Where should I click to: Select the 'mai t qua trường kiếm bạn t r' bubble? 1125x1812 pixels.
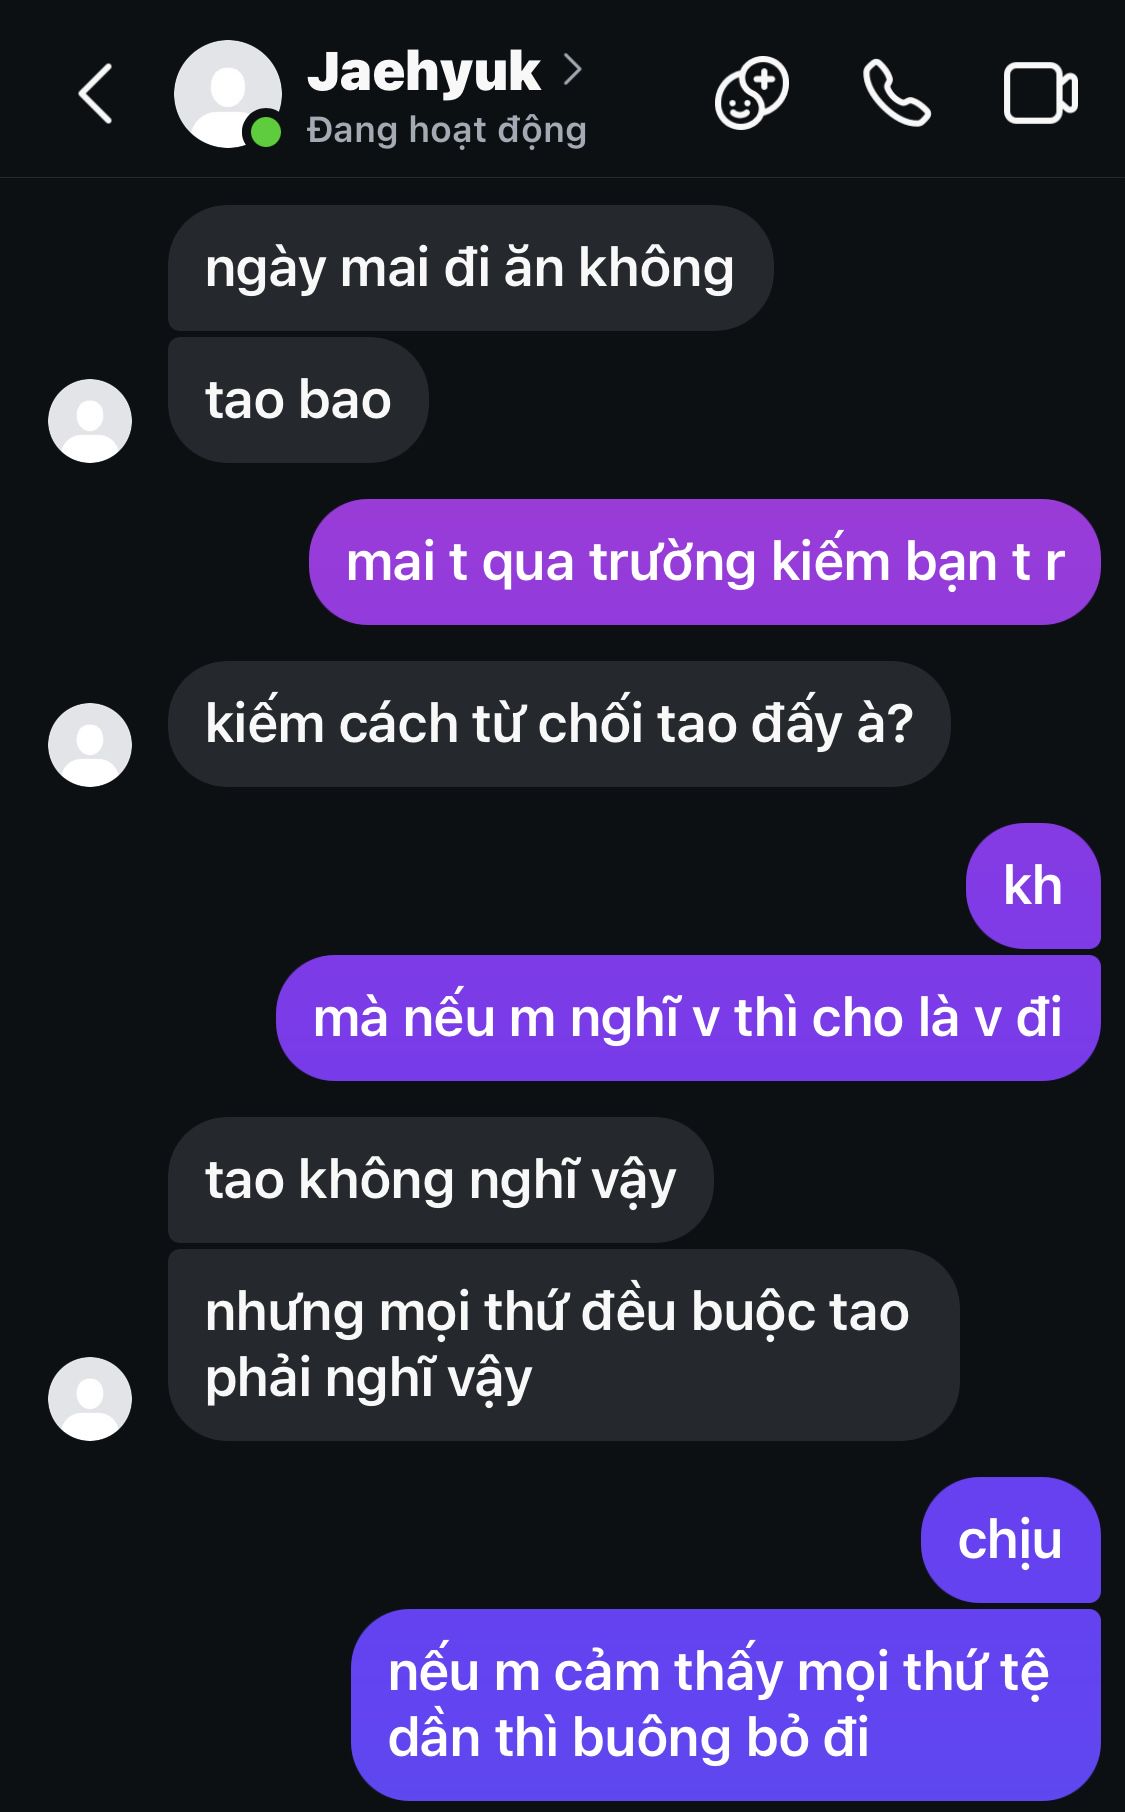point(705,562)
